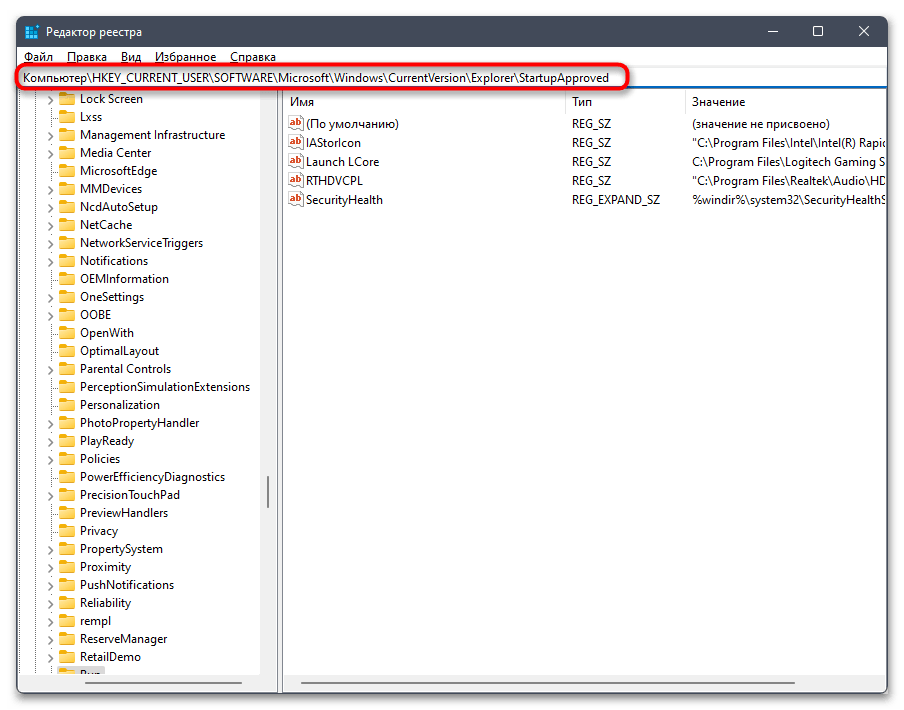Click the Realtek Audio path value data
Screen dimensions: 904x710
click(788, 180)
